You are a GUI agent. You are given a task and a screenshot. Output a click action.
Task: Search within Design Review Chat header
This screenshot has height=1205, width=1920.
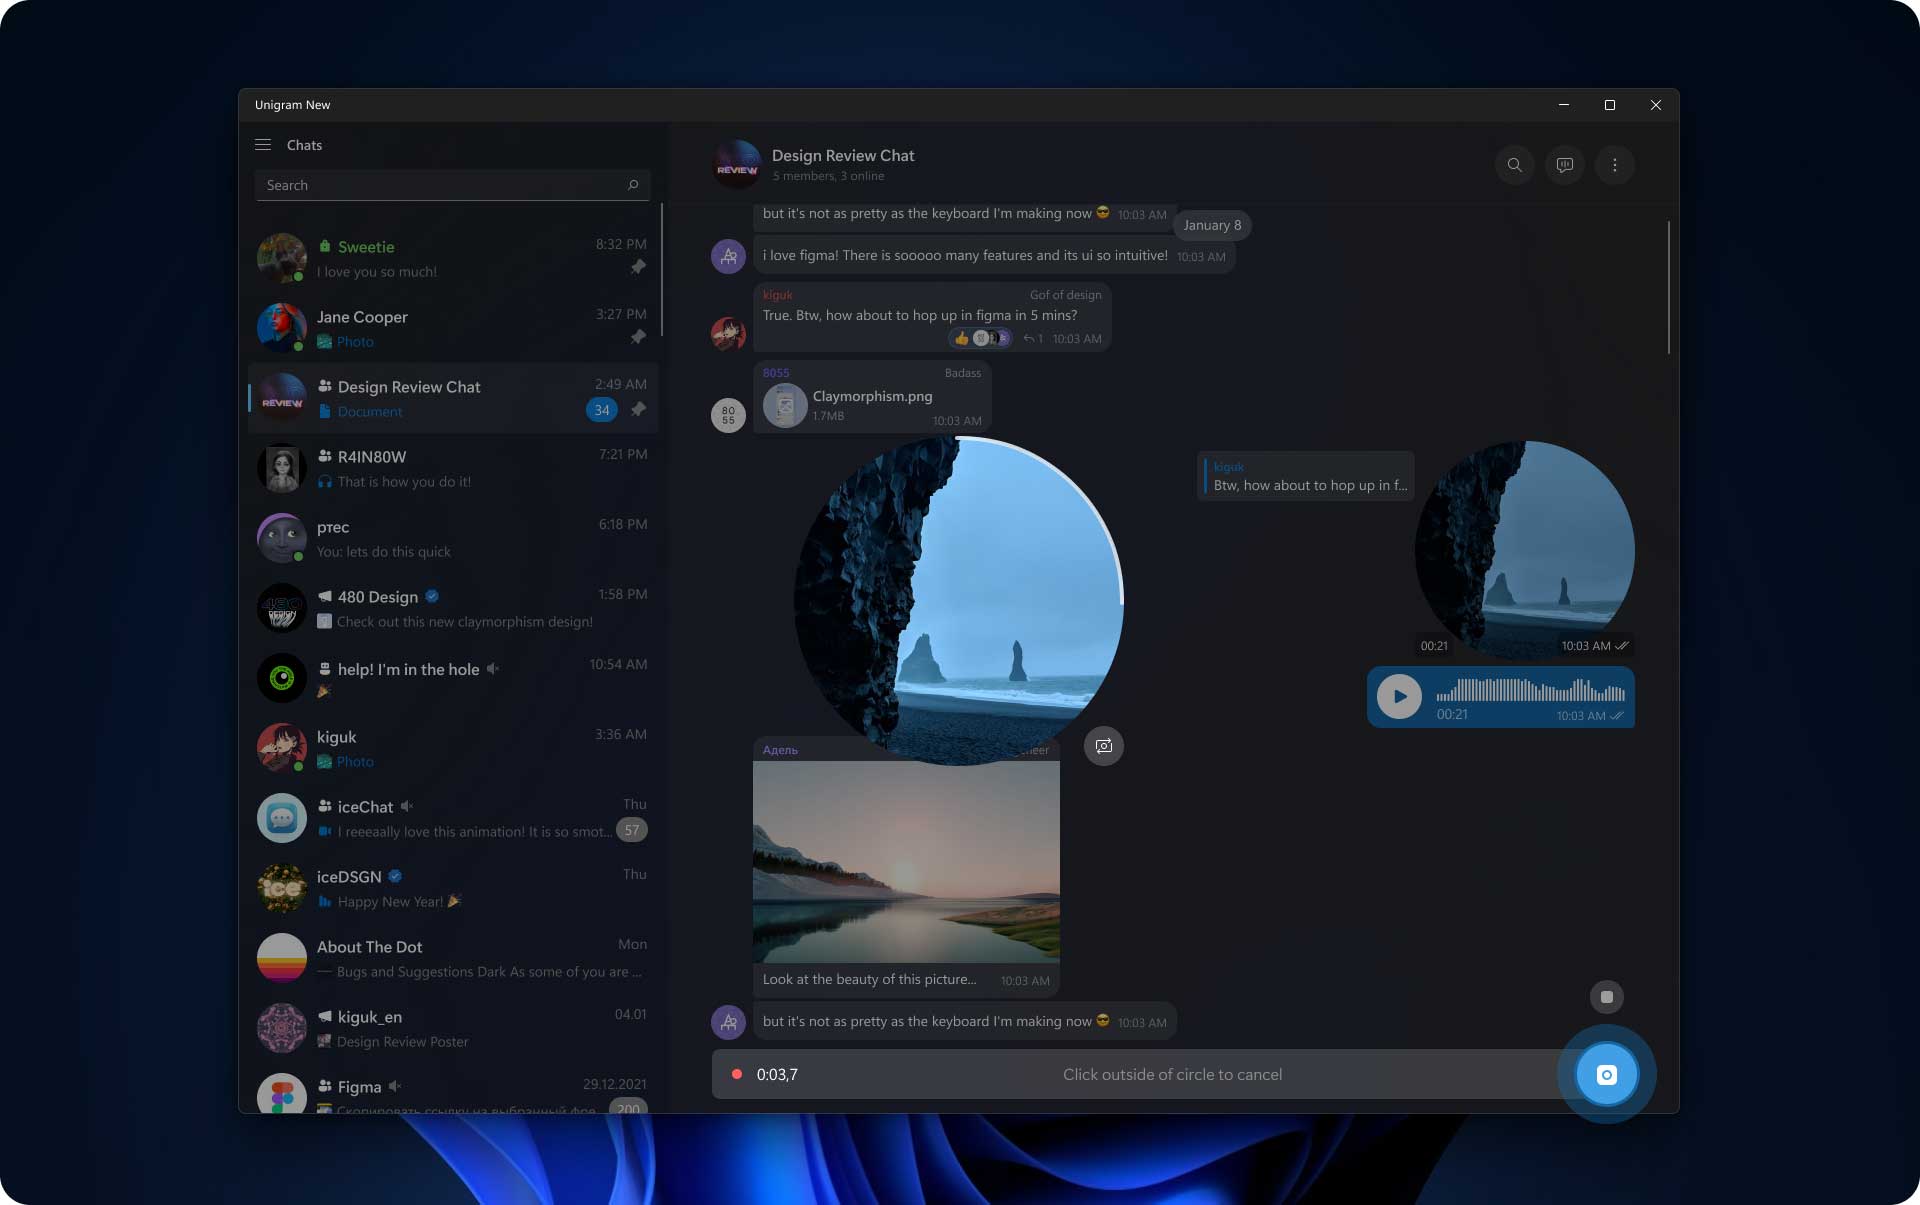pyautogui.click(x=1514, y=165)
